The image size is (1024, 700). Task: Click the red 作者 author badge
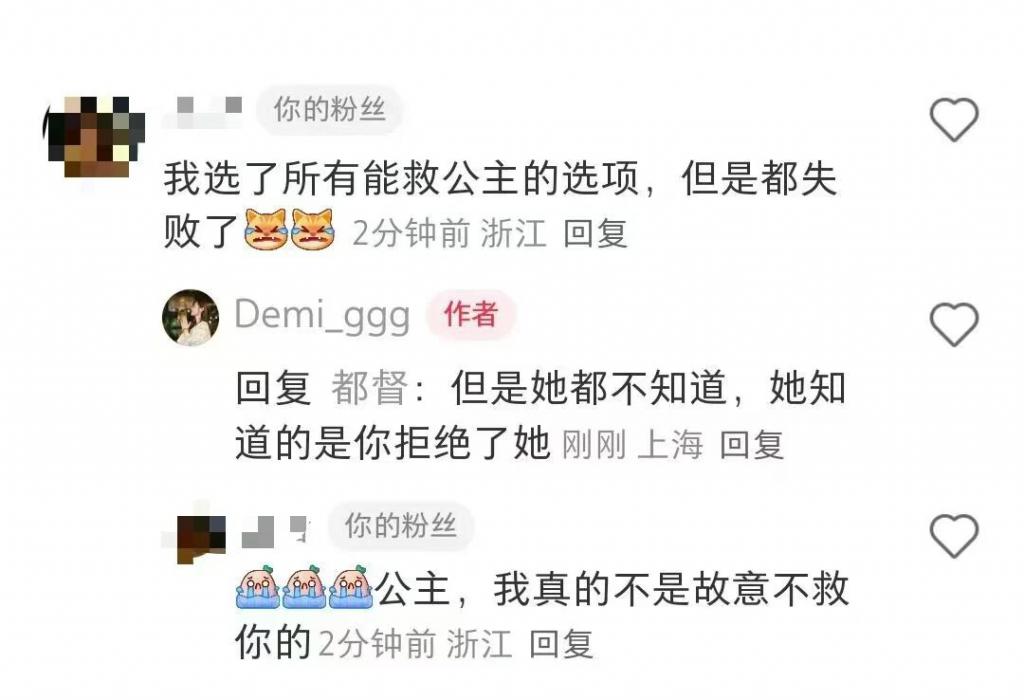[x=471, y=315]
